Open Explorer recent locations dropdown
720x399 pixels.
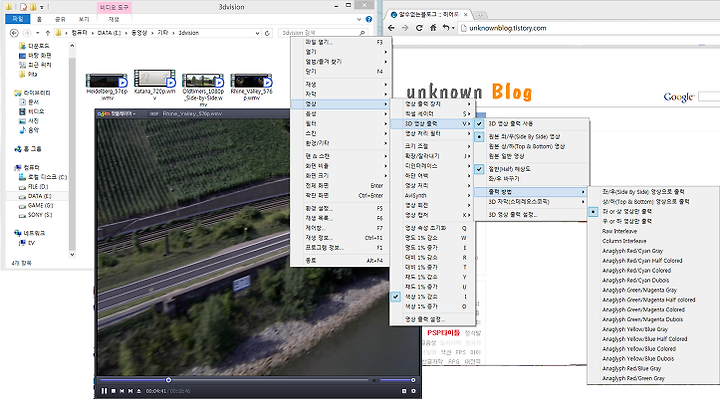pyautogui.click(x=37, y=33)
